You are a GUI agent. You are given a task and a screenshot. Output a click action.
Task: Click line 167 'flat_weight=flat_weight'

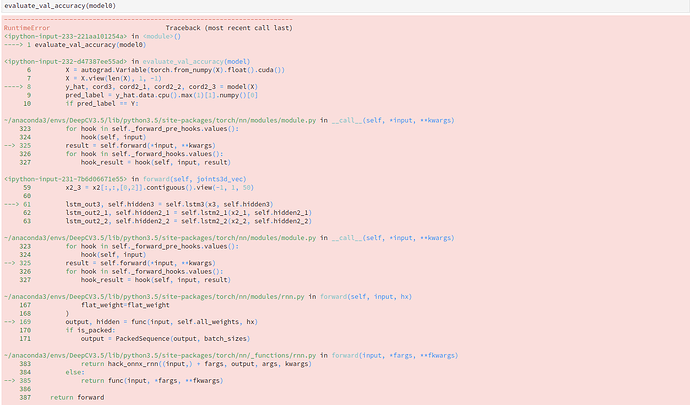click(x=94, y=305)
